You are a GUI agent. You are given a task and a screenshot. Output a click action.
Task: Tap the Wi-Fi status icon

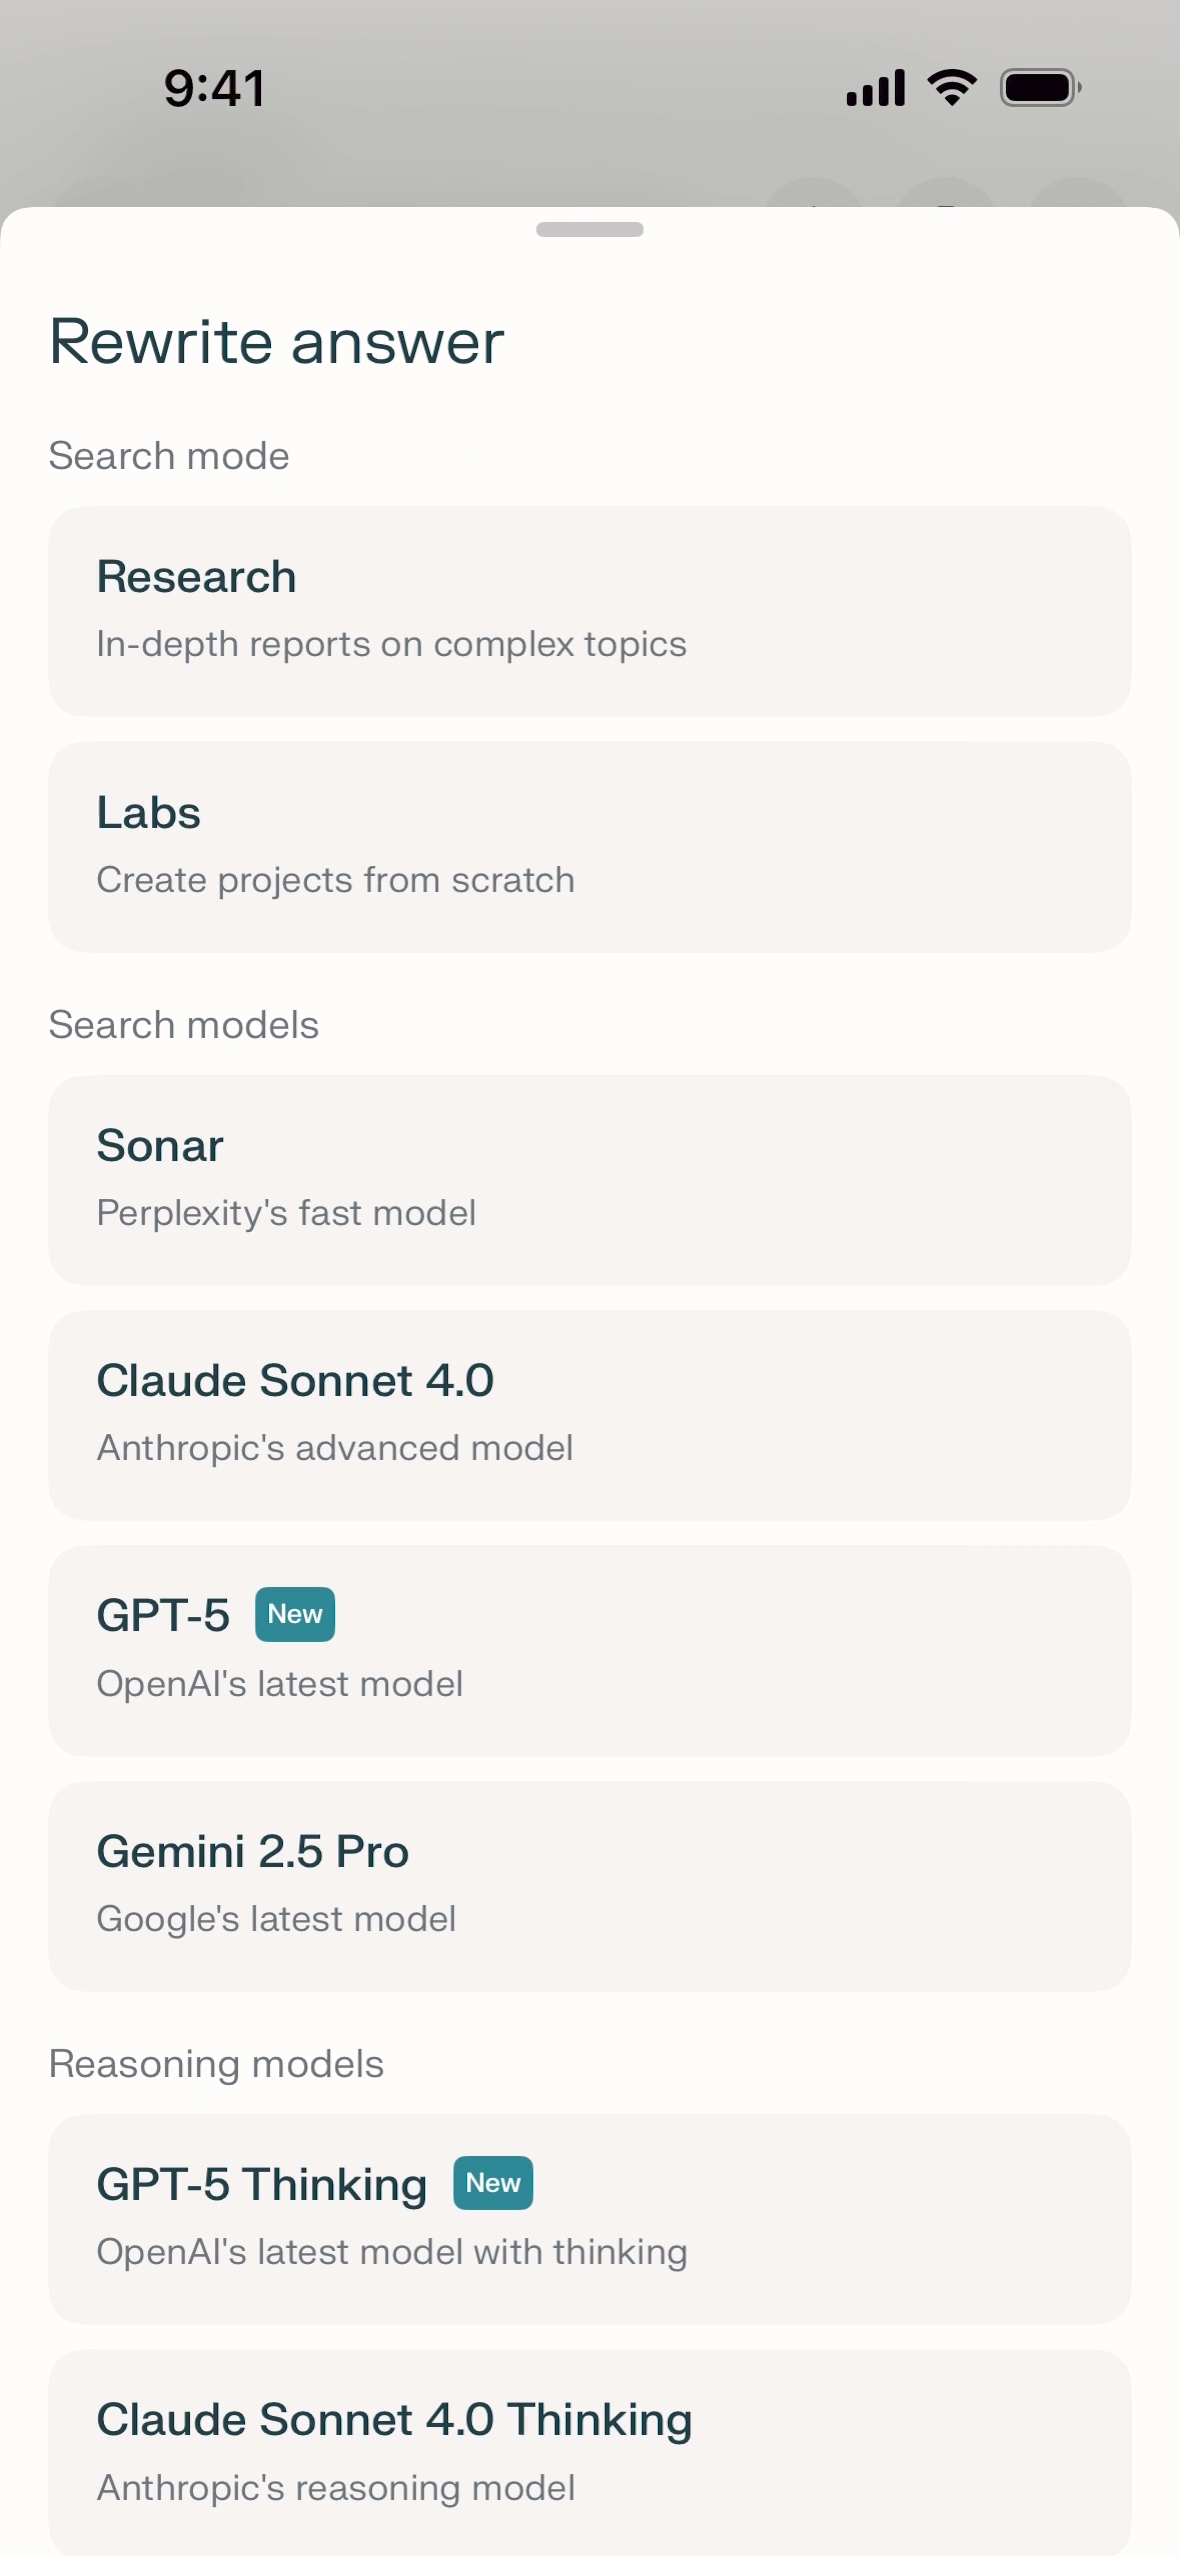tap(952, 88)
